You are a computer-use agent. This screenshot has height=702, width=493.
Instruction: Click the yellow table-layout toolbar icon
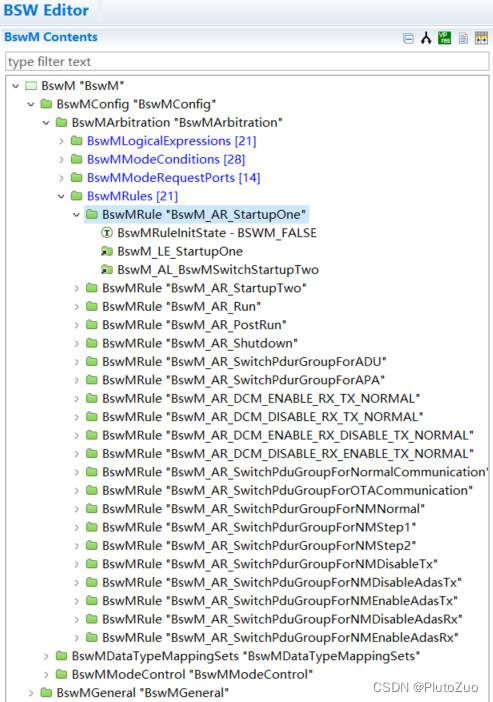[481, 38]
